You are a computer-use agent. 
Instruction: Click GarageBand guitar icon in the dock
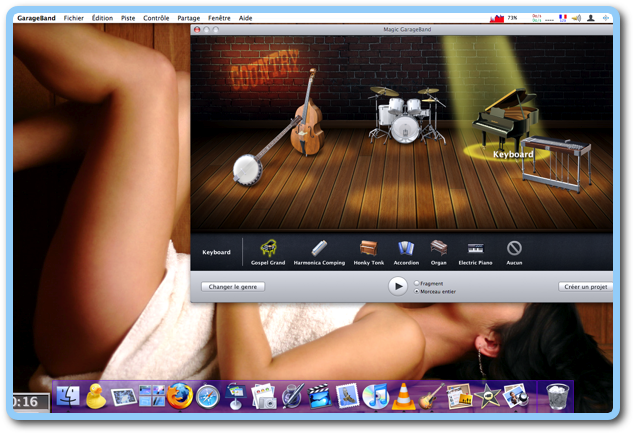(431, 396)
